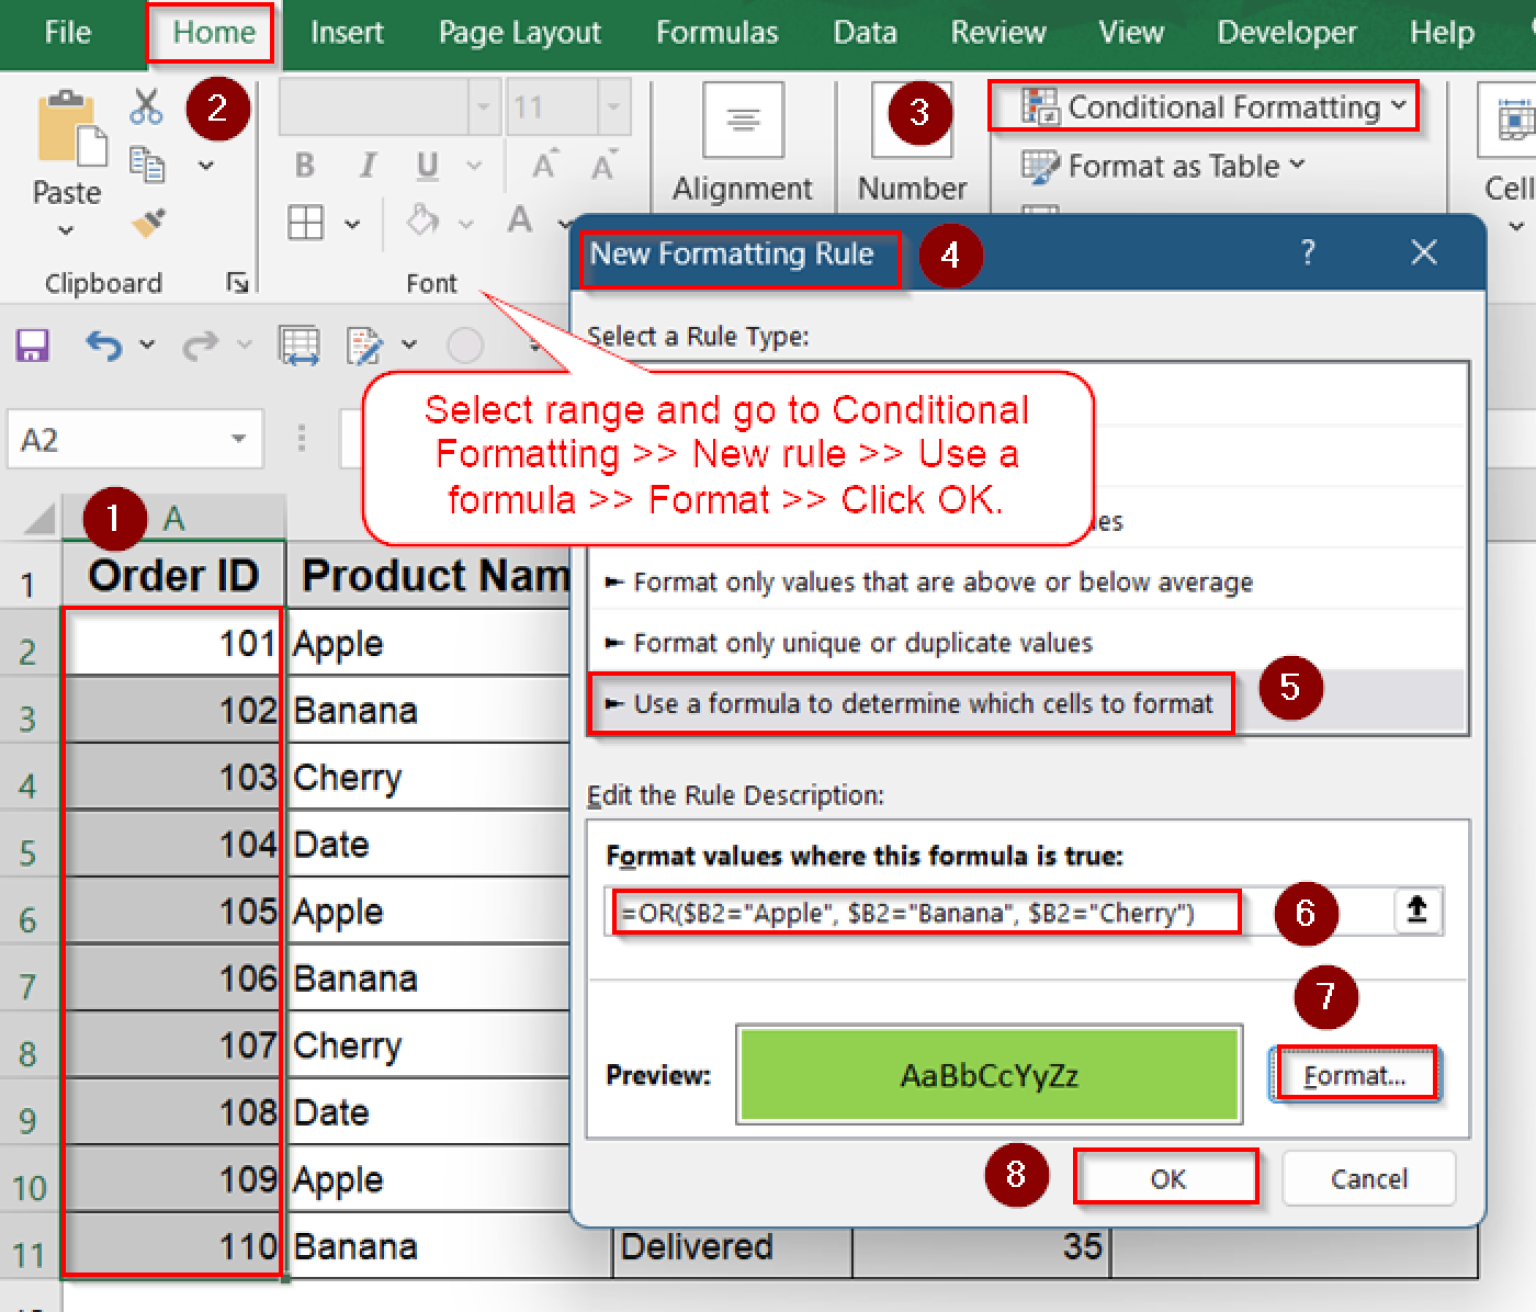
Task: Click the green Preview format swatch
Action: click(988, 1075)
